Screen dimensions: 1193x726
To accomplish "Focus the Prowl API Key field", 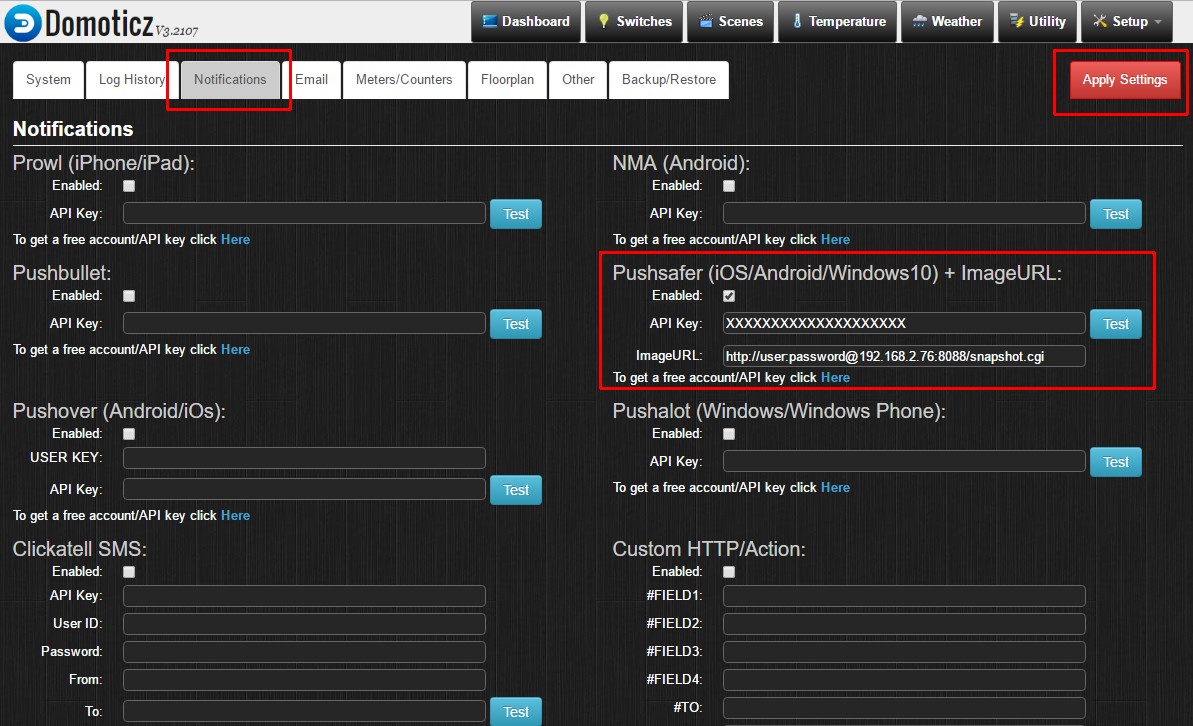I will click(304, 213).
